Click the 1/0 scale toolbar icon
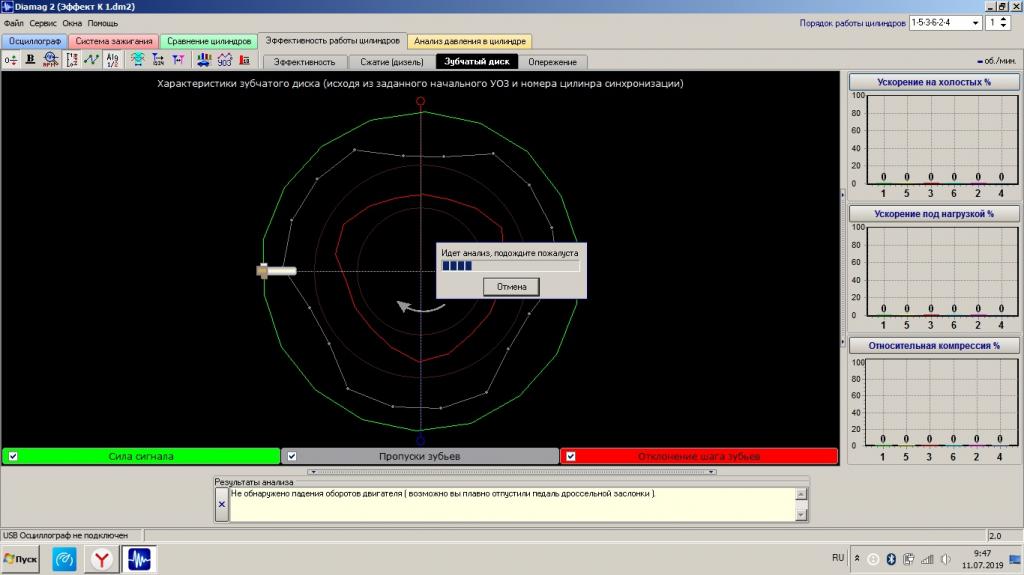The image size is (1024, 575). [x=72, y=60]
